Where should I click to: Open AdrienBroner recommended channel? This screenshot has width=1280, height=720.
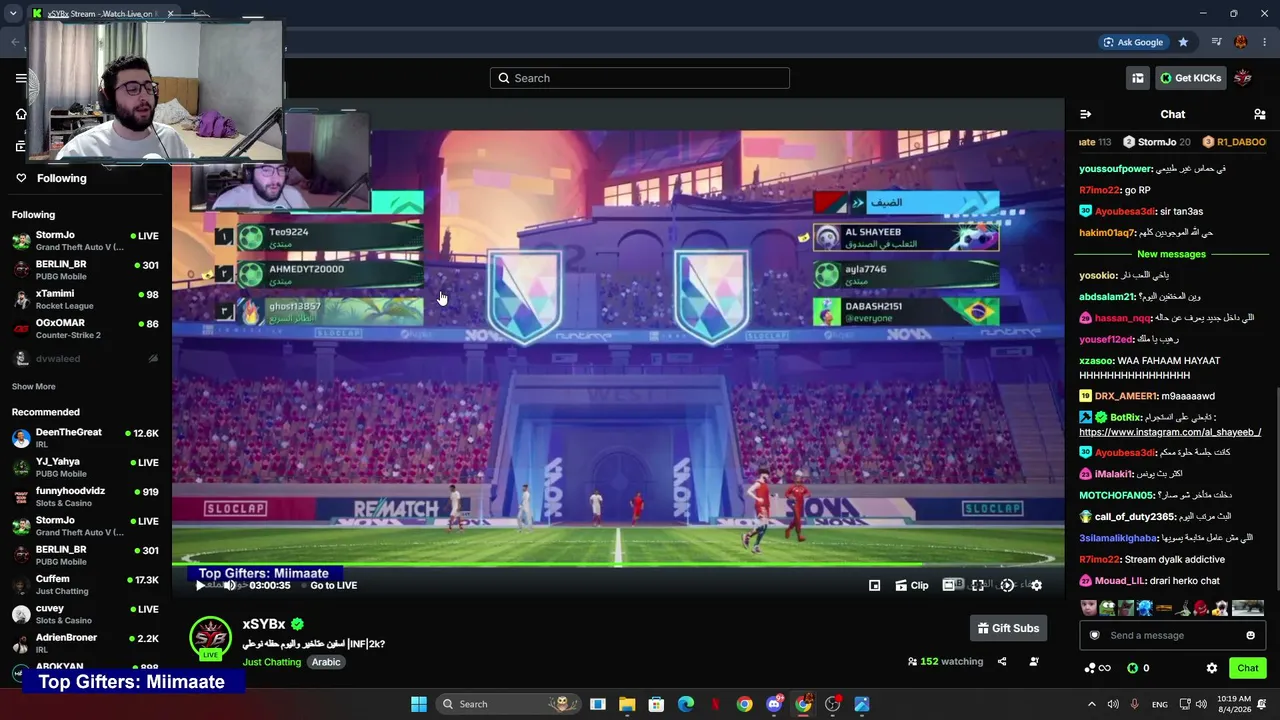click(x=85, y=643)
